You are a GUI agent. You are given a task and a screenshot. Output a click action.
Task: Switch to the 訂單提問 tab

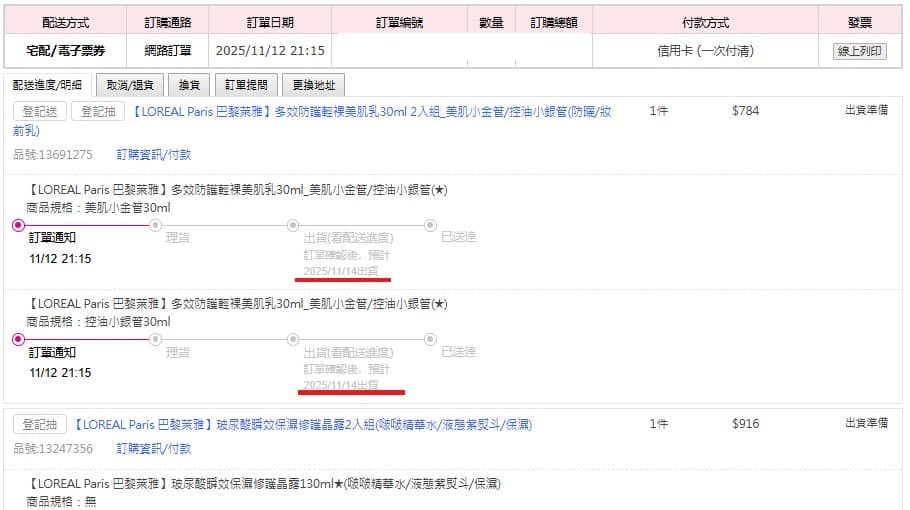point(246,85)
